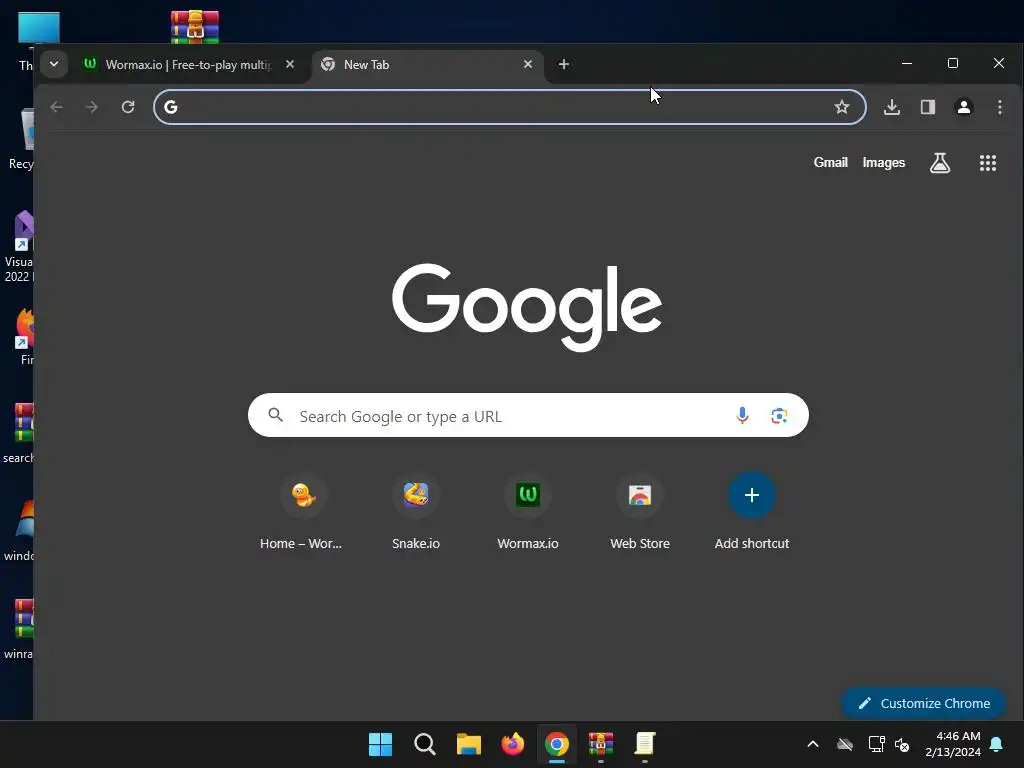Open taskbar Search
Viewport: 1024px width, 768px height.
click(424, 744)
